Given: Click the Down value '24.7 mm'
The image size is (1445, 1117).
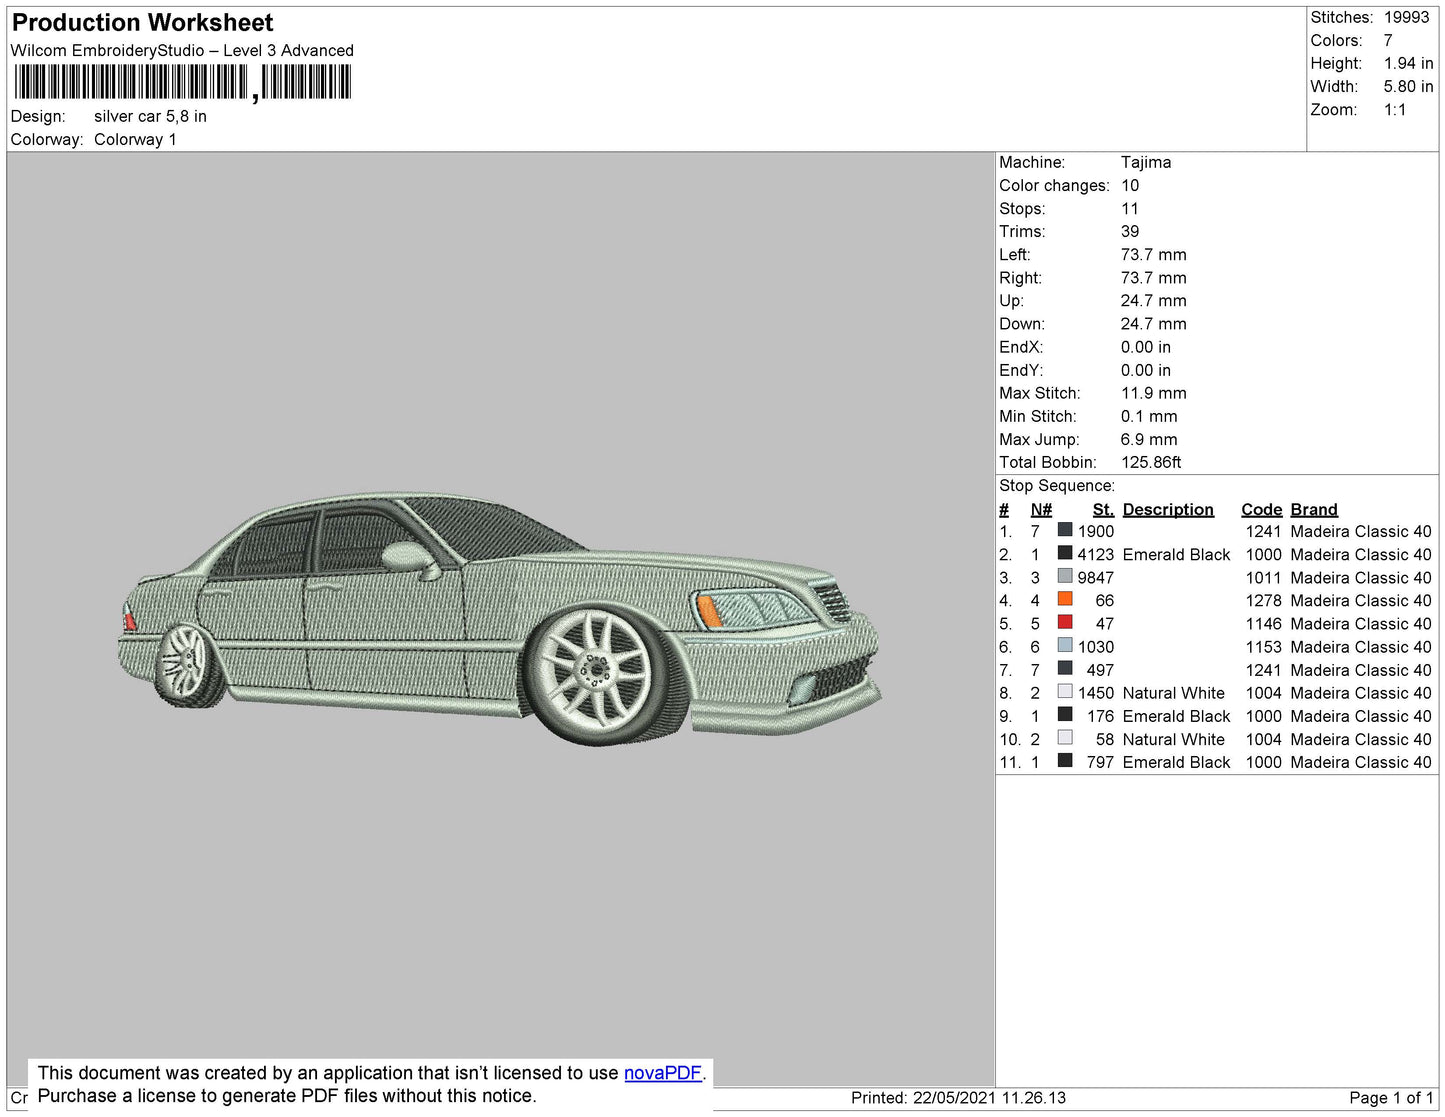Looking at the screenshot, I should click(1154, 323).
